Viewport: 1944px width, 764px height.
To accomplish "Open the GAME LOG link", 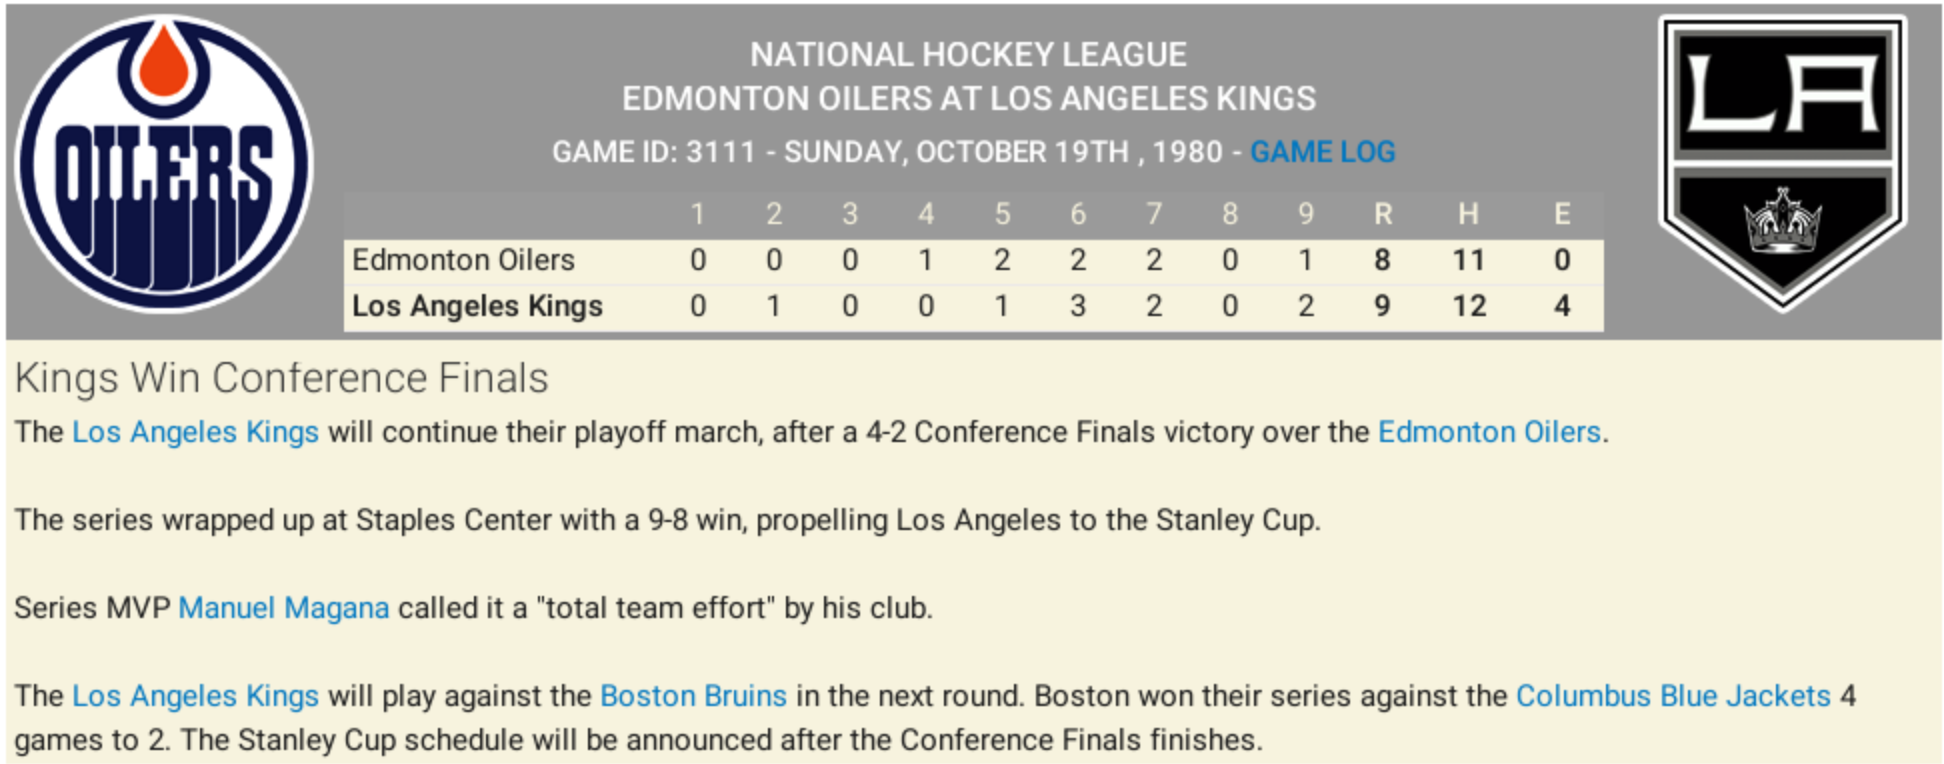I will [1322, 152].
